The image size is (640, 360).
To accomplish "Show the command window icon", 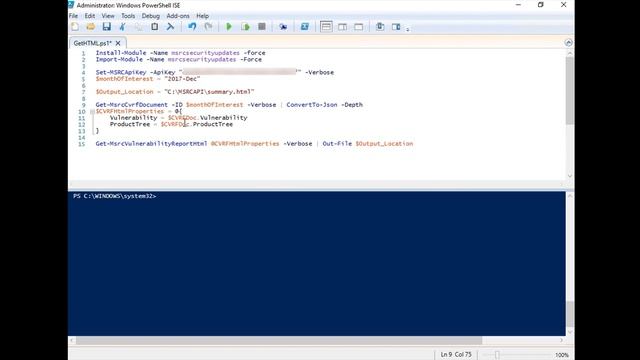I will coord(380,27).
